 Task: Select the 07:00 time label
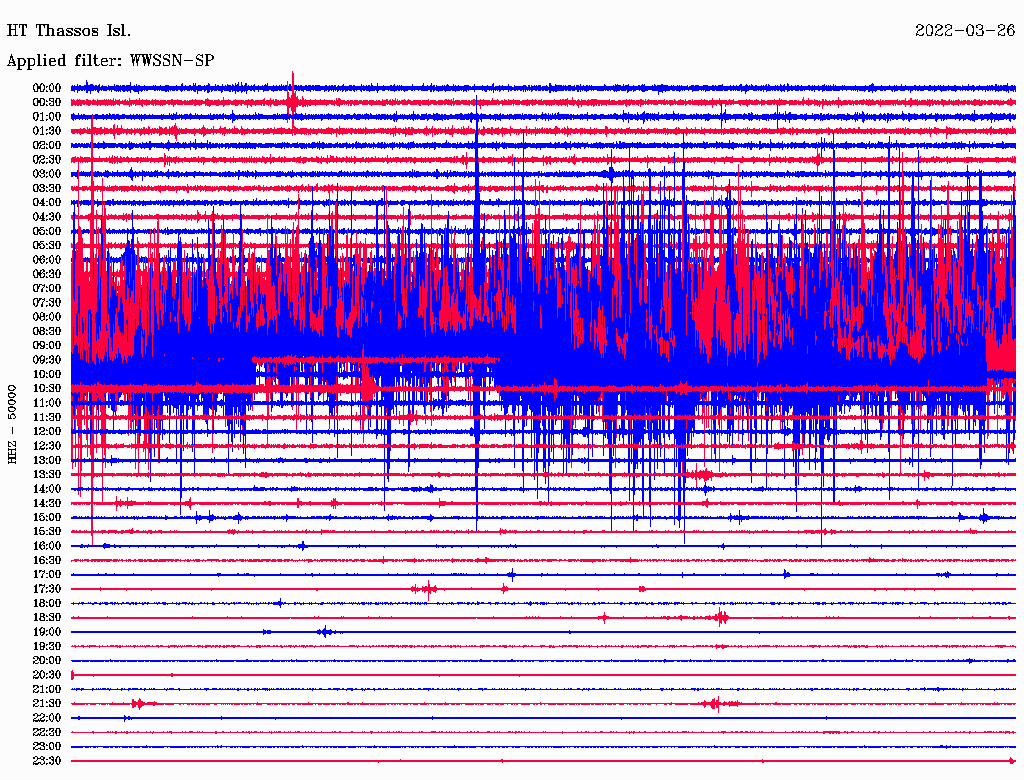[47, 288]
